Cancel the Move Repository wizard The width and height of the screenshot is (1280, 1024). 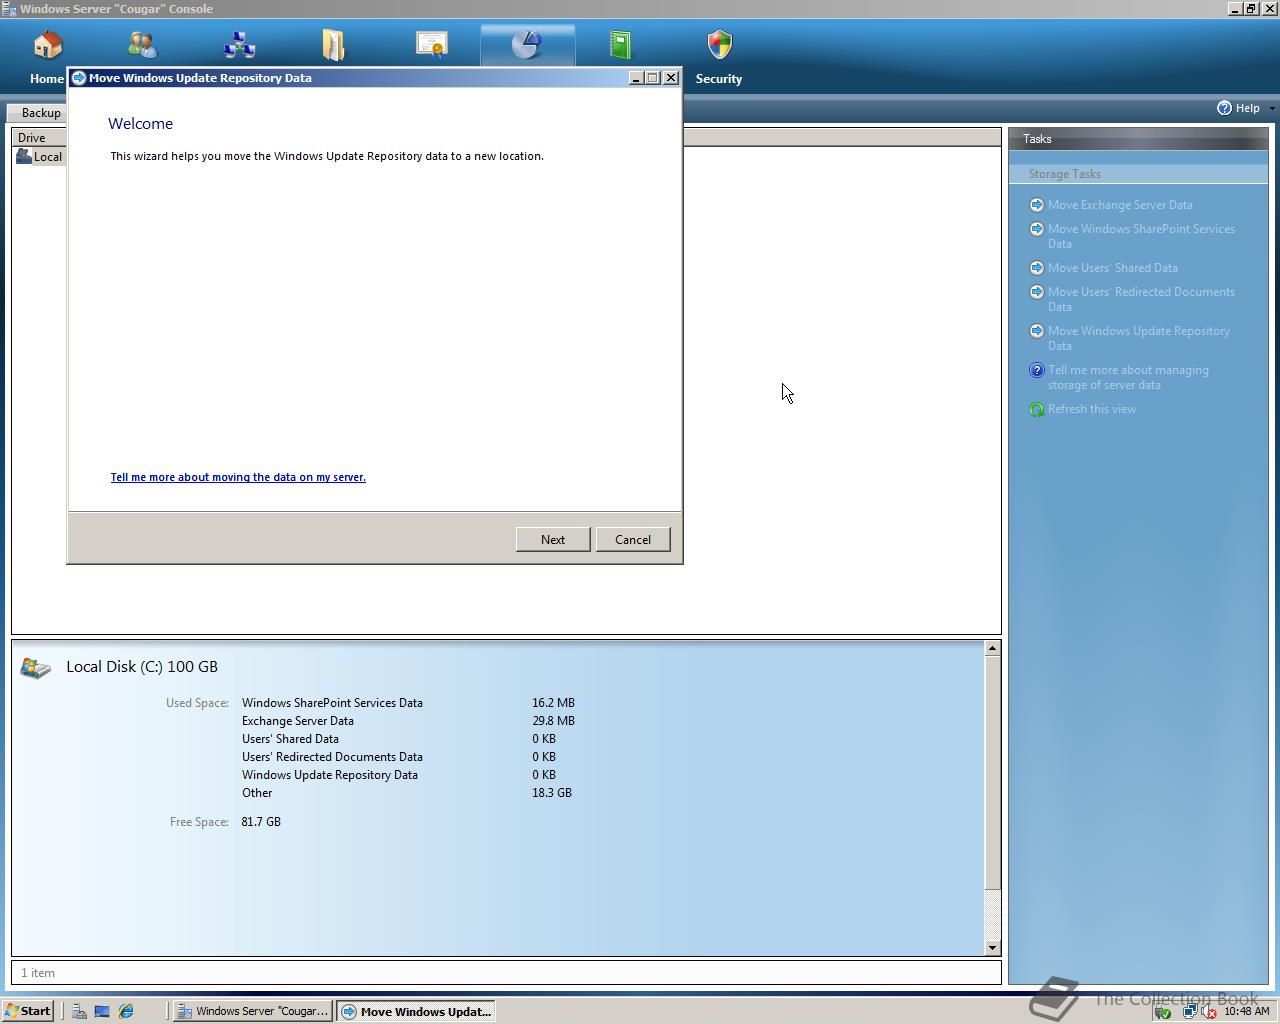(x=633, y=539)
